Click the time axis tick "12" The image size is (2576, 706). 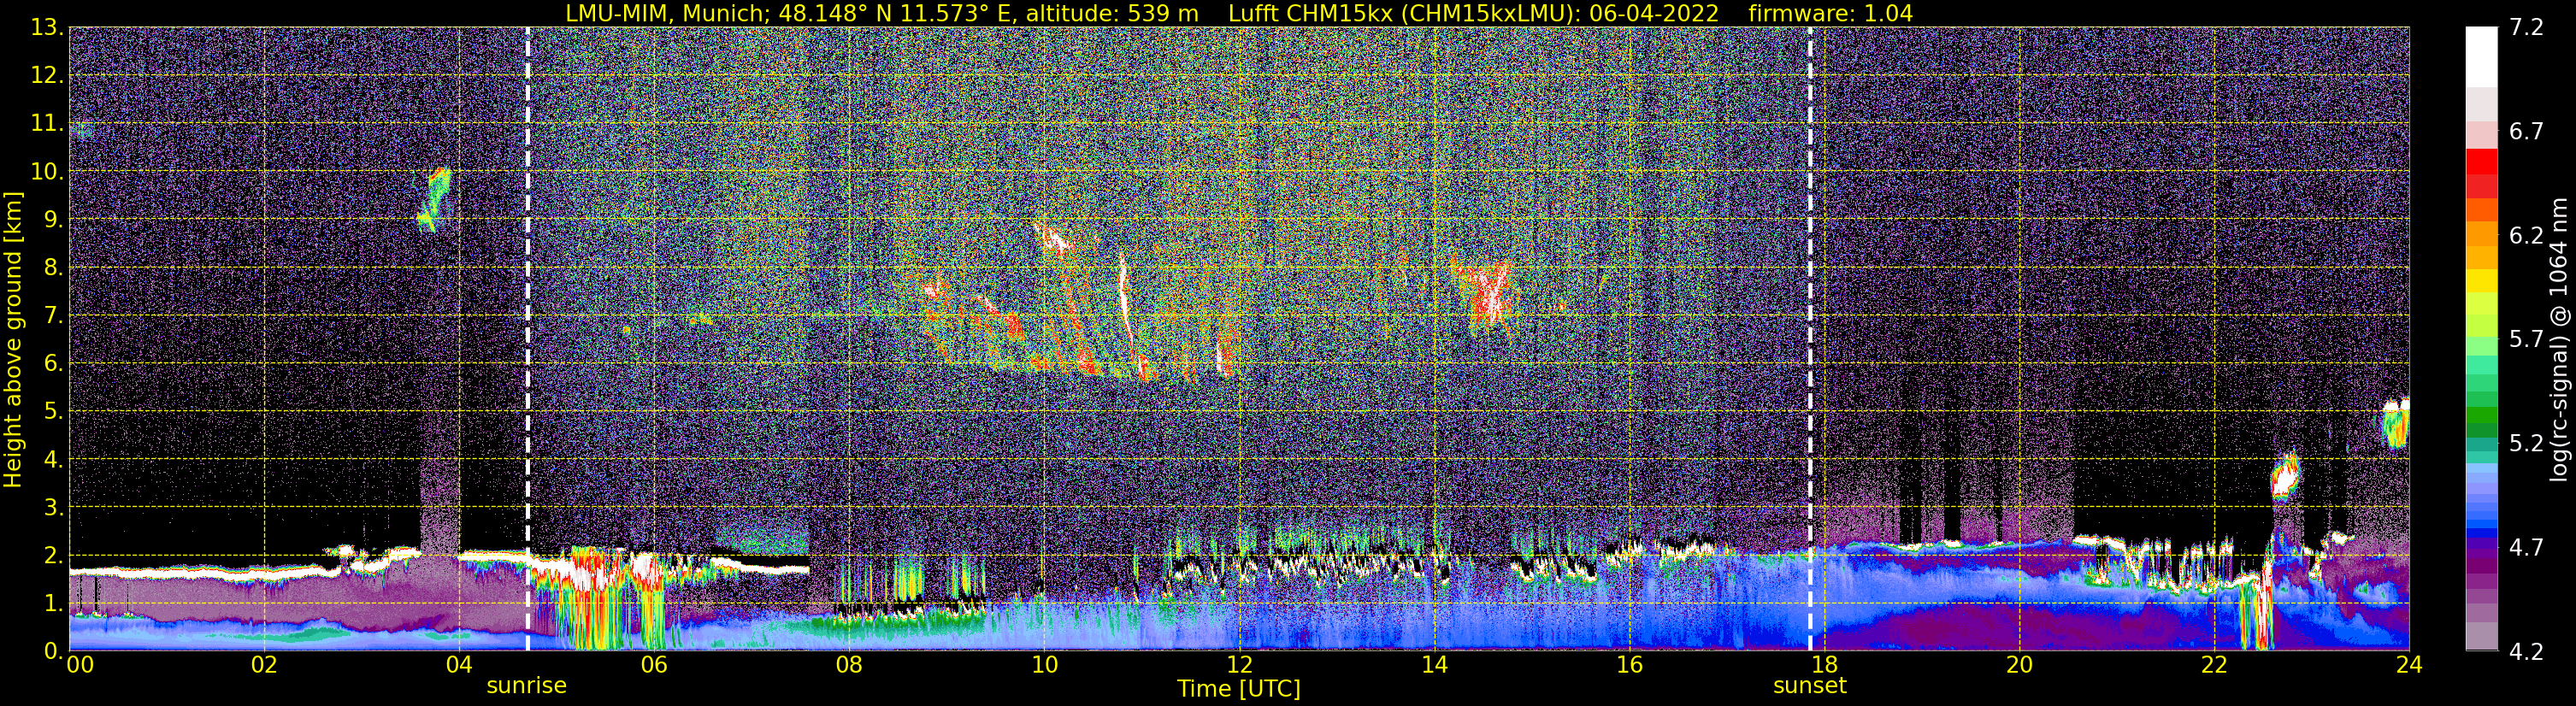(1238, 666)
